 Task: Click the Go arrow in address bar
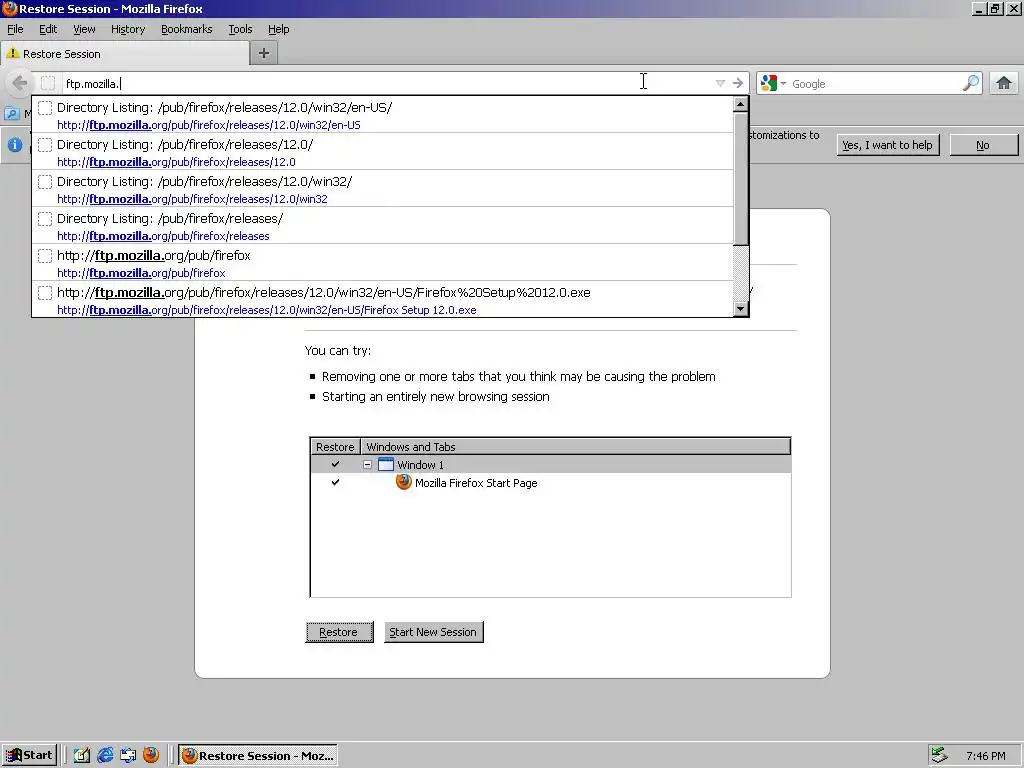737,84
